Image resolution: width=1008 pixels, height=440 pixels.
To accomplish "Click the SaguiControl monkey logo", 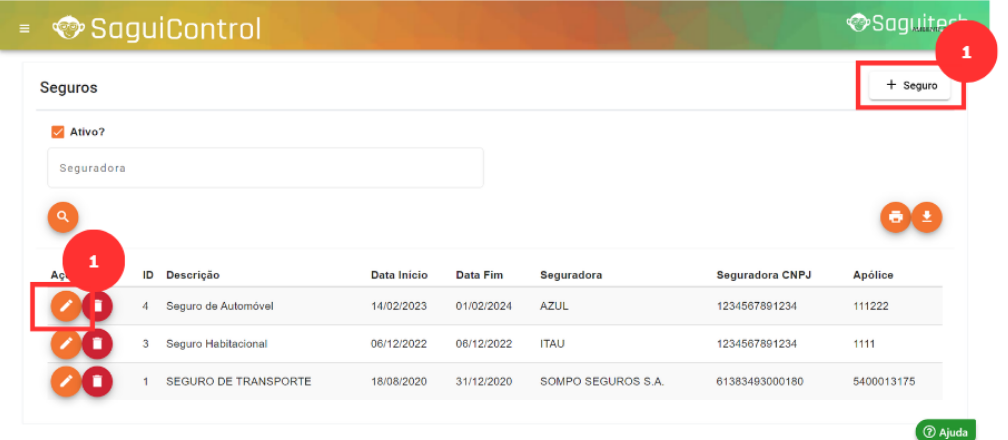I will [x=70, y=27].
